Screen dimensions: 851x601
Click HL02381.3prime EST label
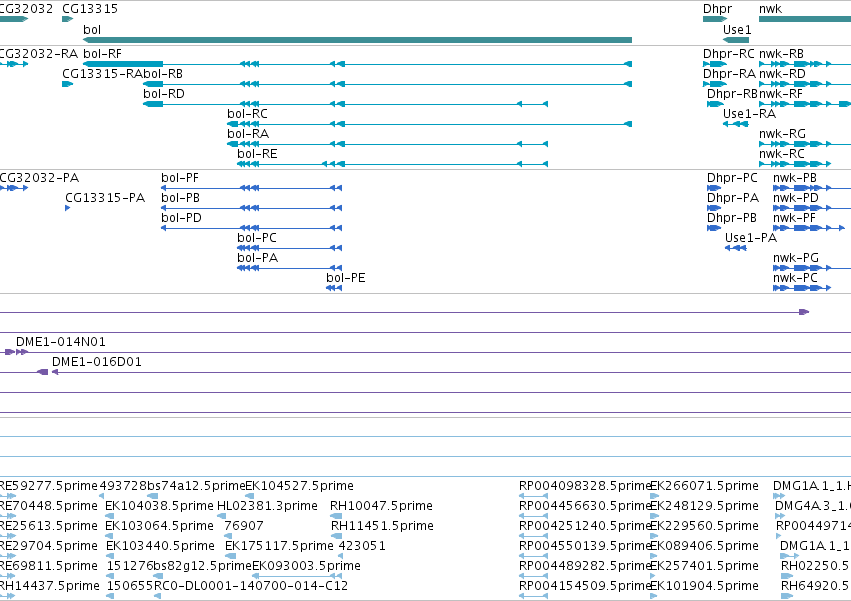coord(267,506)
